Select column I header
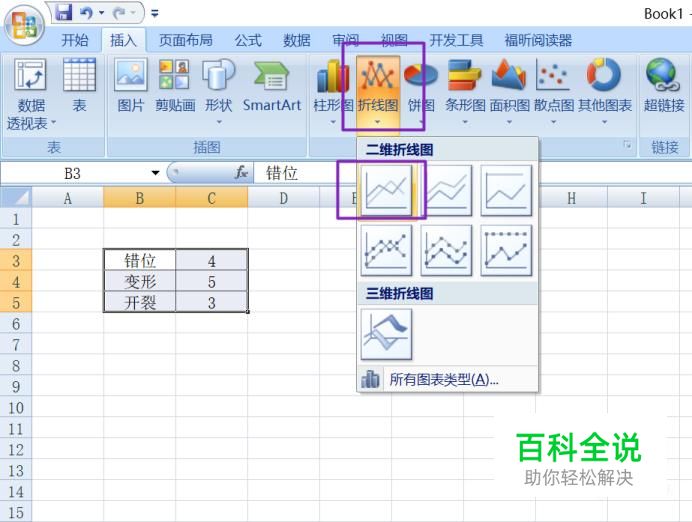The height and width of the screenshot is (522, 692). [643, 198]
